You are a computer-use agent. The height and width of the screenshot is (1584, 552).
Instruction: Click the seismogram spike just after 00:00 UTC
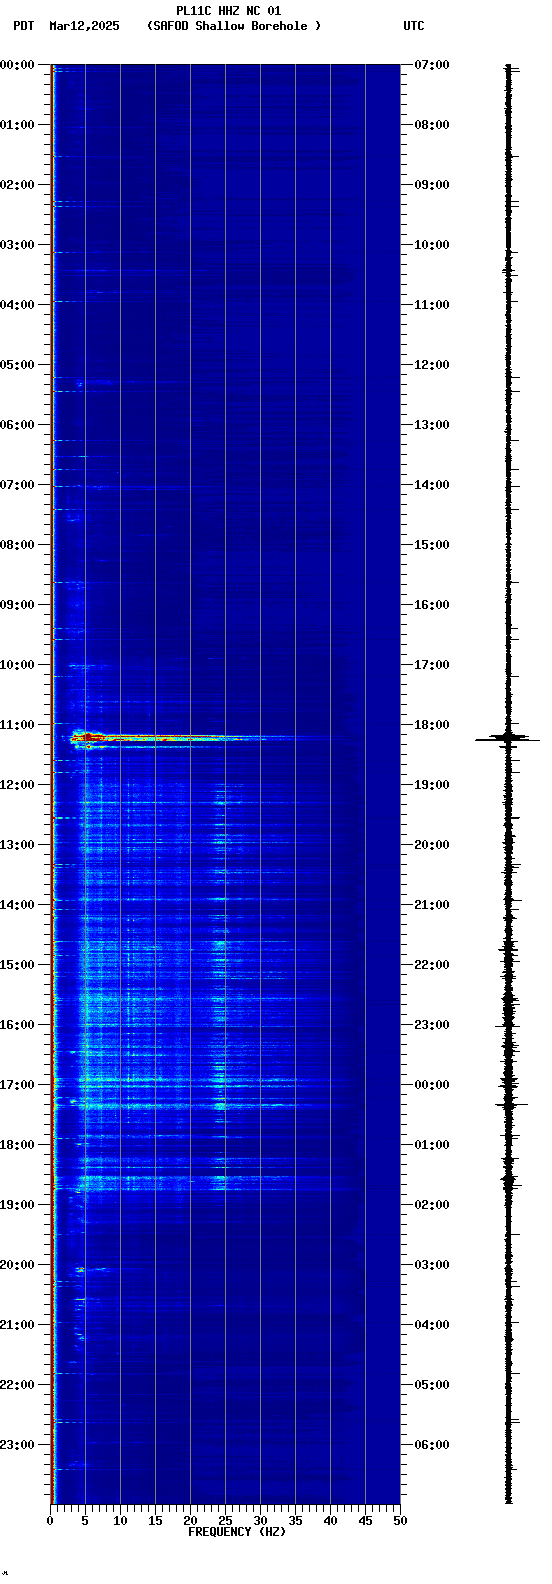(510, 1104)
